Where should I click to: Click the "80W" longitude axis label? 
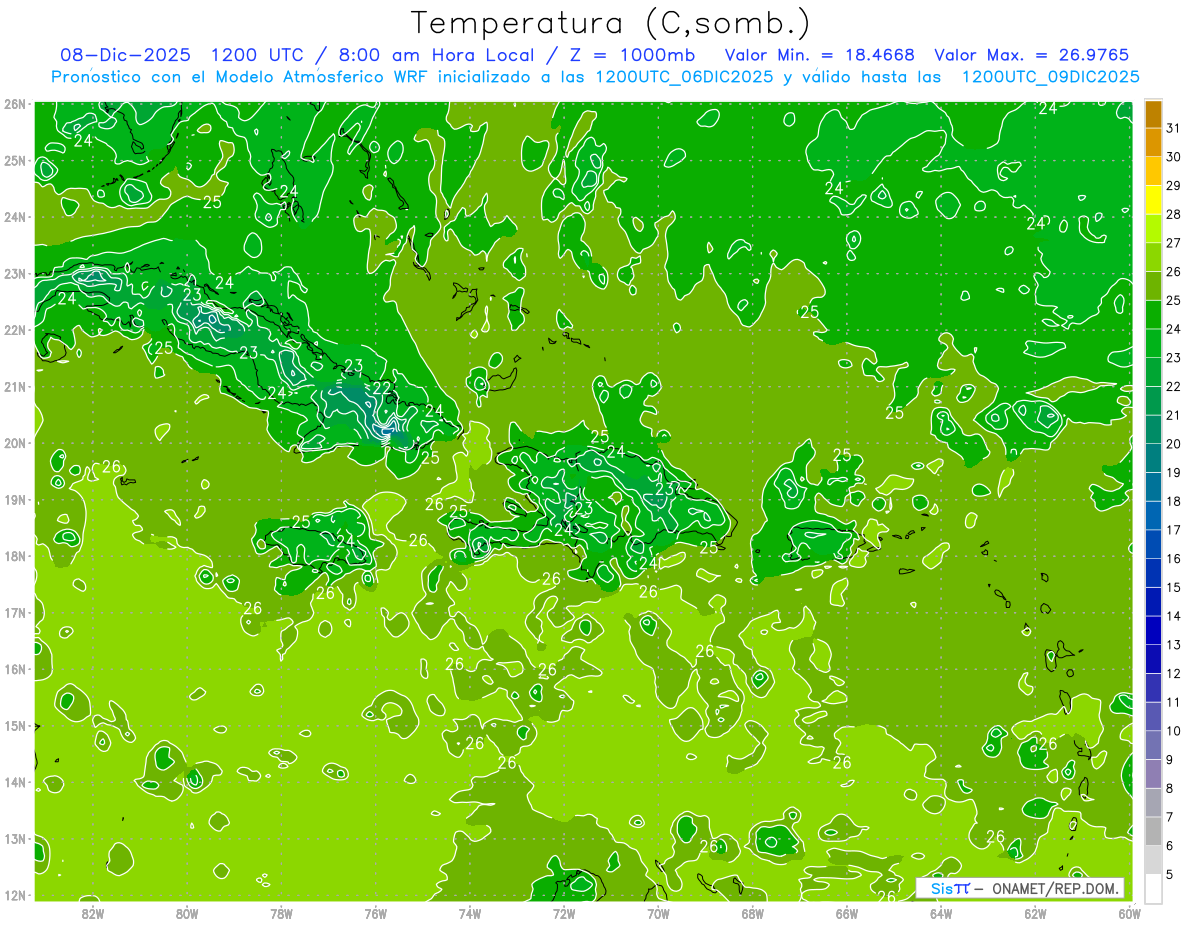187,913
